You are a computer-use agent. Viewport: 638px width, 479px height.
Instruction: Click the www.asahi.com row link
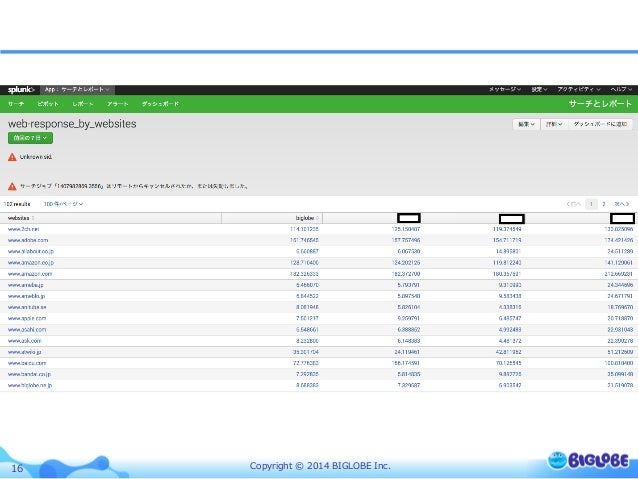(27, 330)
